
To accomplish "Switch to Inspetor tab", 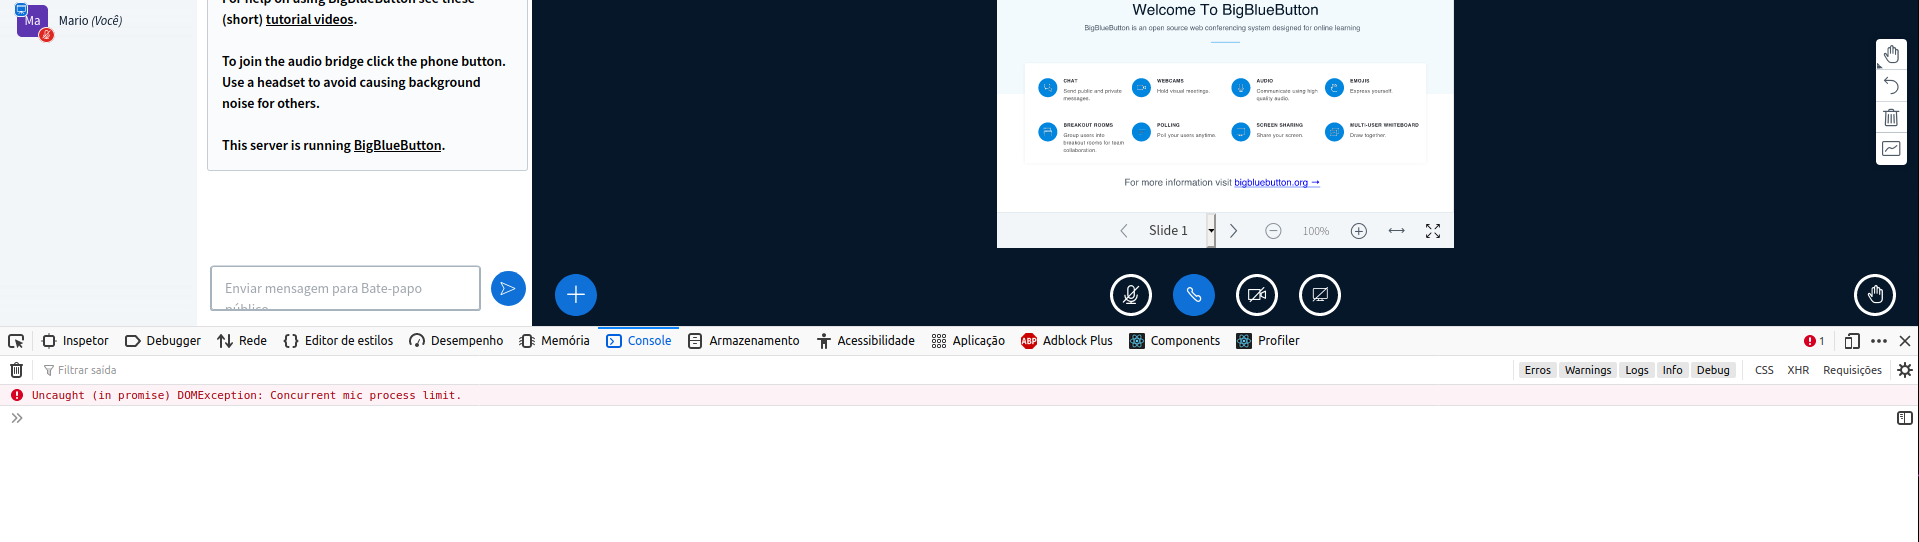I will coord(75,341).
